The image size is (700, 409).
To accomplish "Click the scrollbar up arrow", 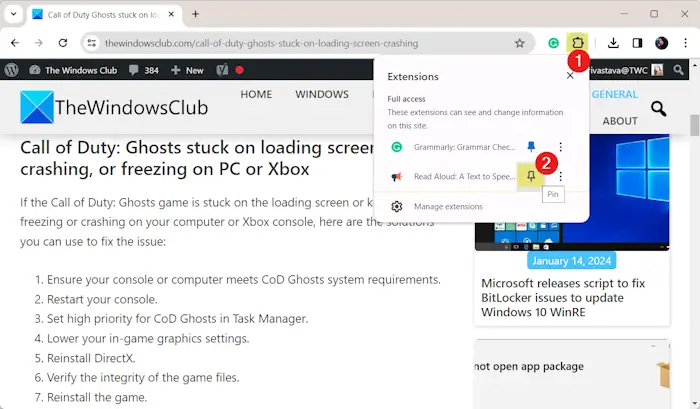I will pyautogui.click(x=694, y=65).
